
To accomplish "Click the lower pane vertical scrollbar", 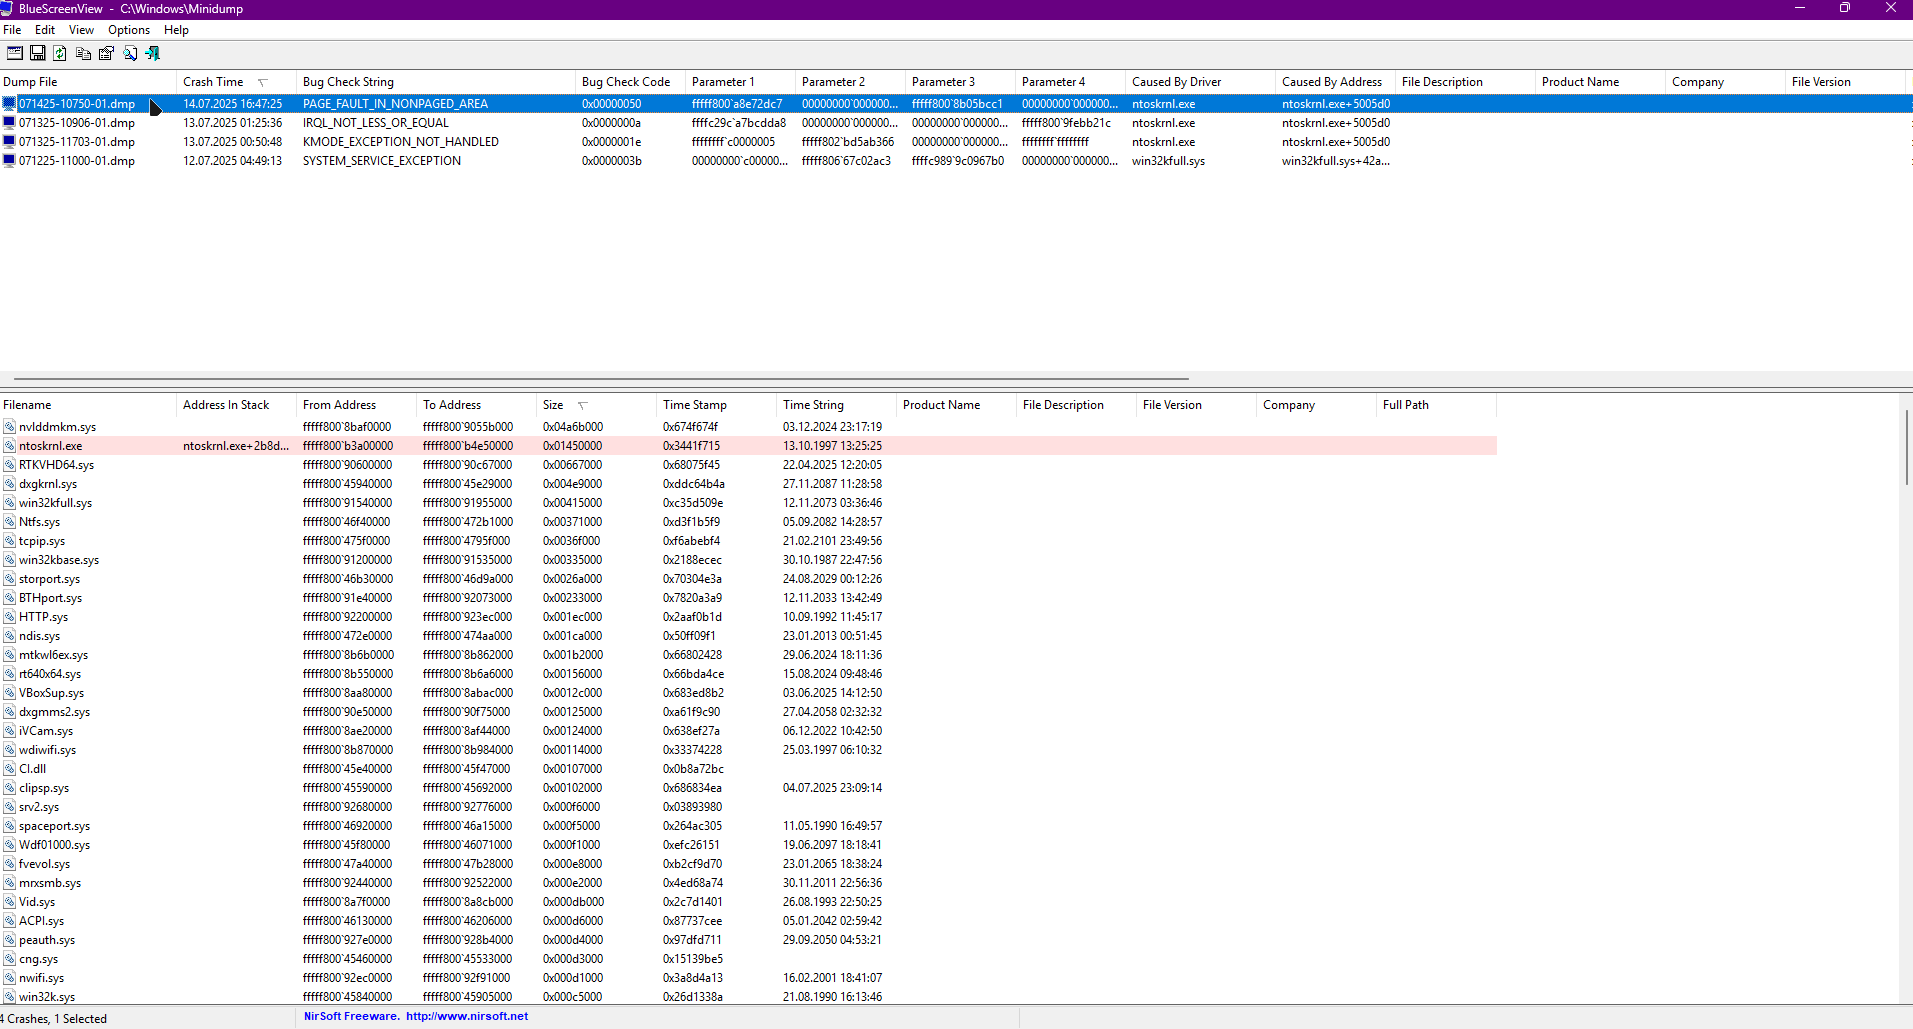I will coord(1906,448).
